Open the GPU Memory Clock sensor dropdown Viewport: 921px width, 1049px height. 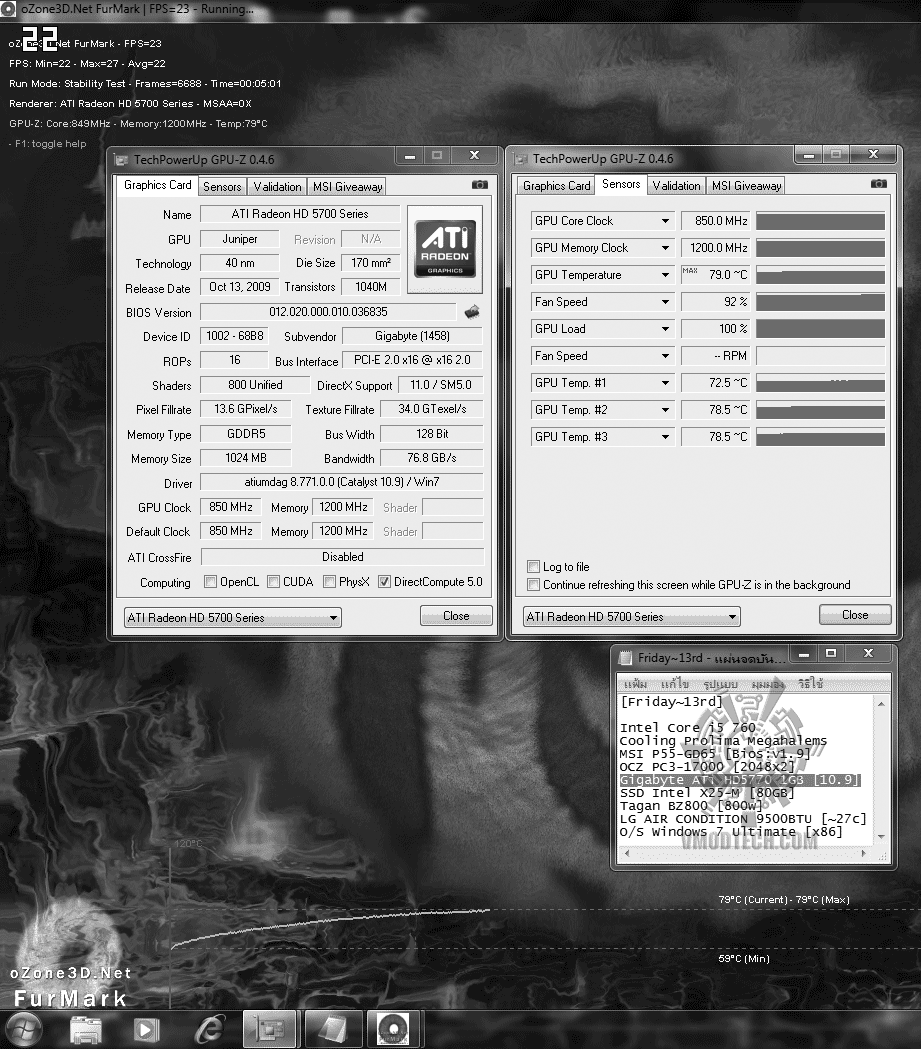coord(666,248)
